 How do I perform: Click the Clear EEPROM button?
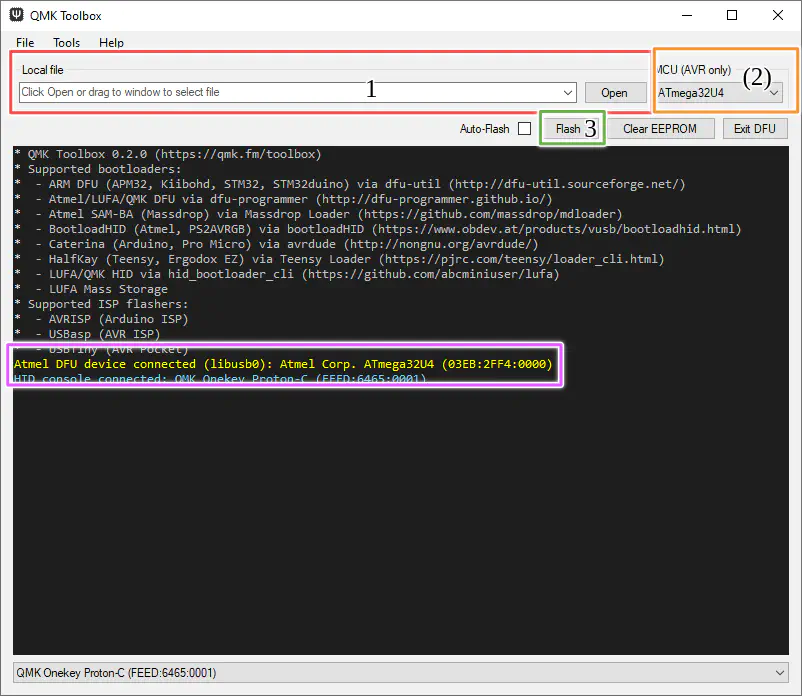660,129
